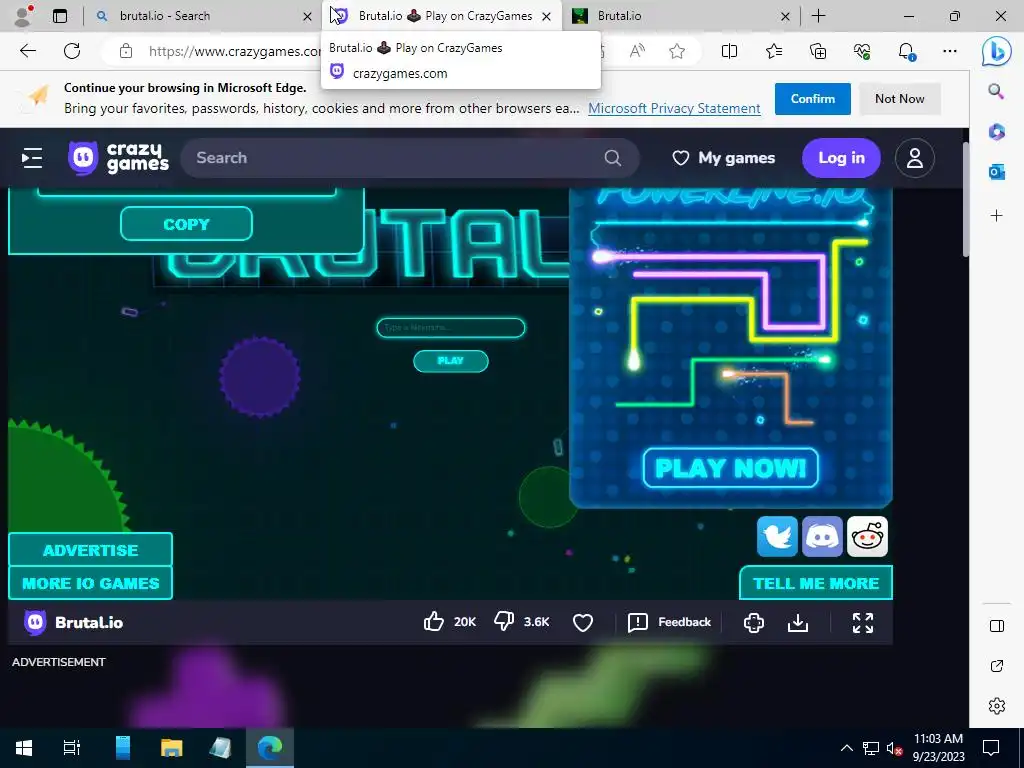The width and height of the screenshot is (1024, 768).
Task: Click the Edge icon on the taskbar
Action: pyautogui.click(x=270, y=748)
